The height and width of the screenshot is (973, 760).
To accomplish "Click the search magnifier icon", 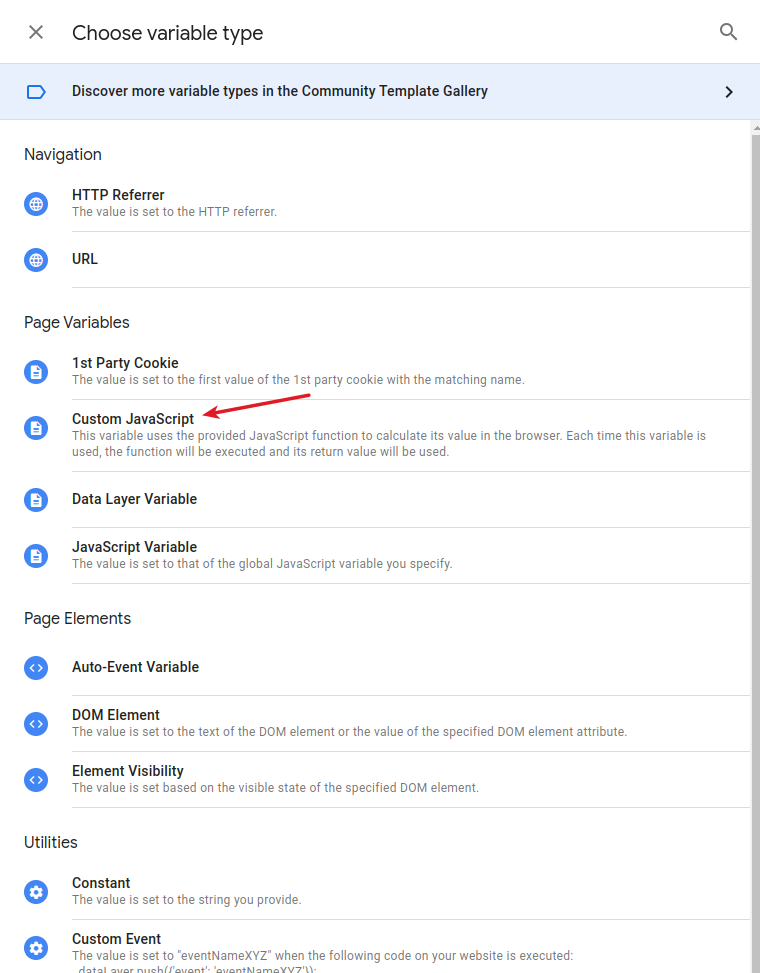I will point(728,32).
